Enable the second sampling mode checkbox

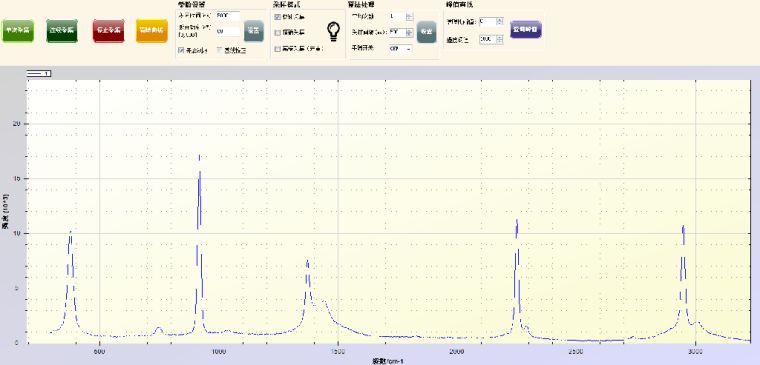[278, 32]
